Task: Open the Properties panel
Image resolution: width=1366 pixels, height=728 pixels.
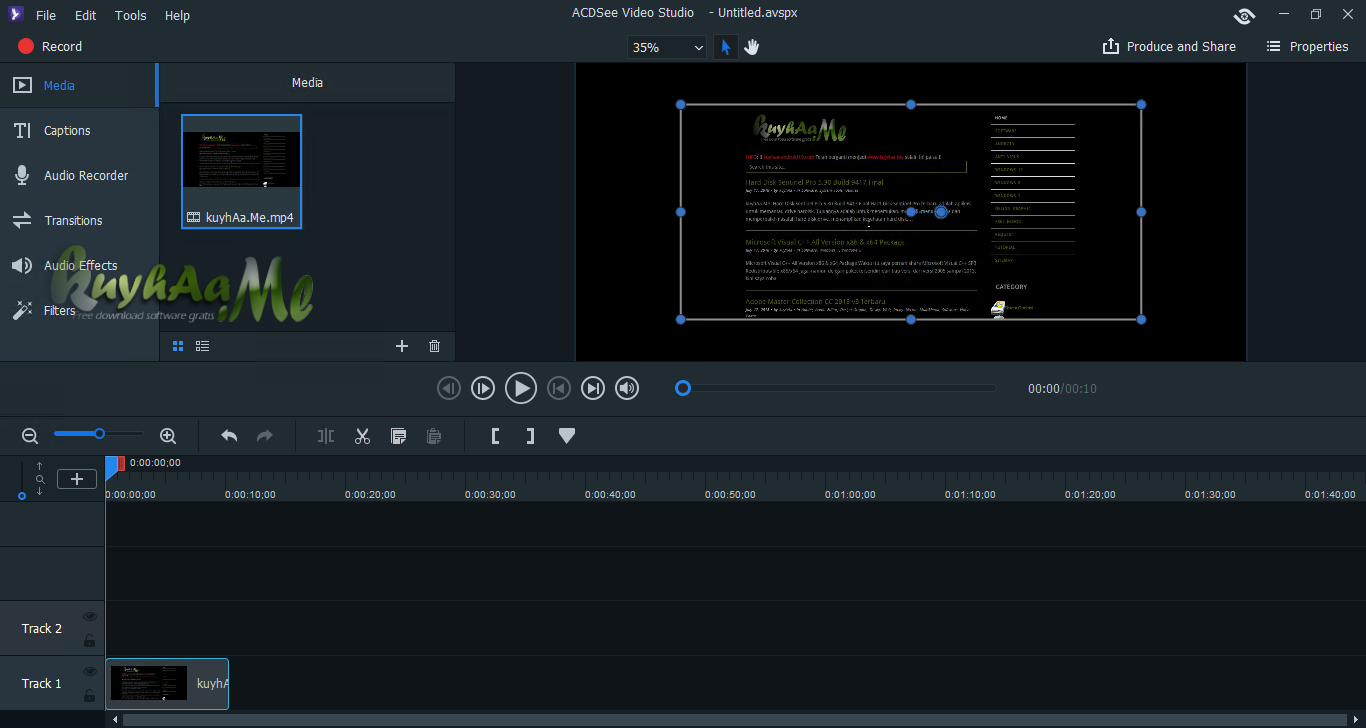Action: pyautogui.click(x=1307, y=46)
